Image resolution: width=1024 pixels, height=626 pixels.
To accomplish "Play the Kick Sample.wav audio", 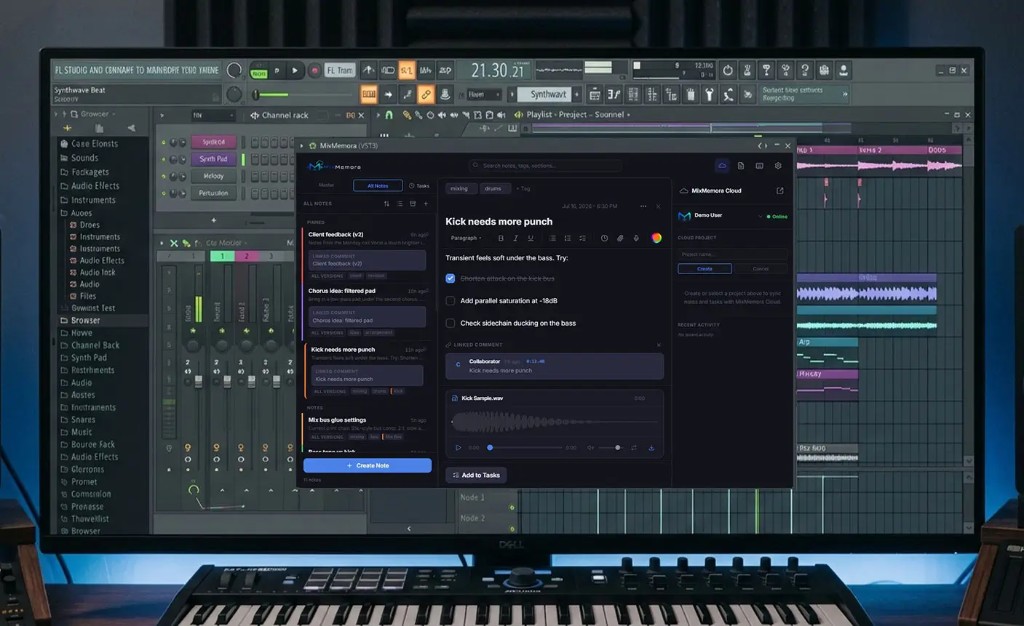I will [458, 448].
